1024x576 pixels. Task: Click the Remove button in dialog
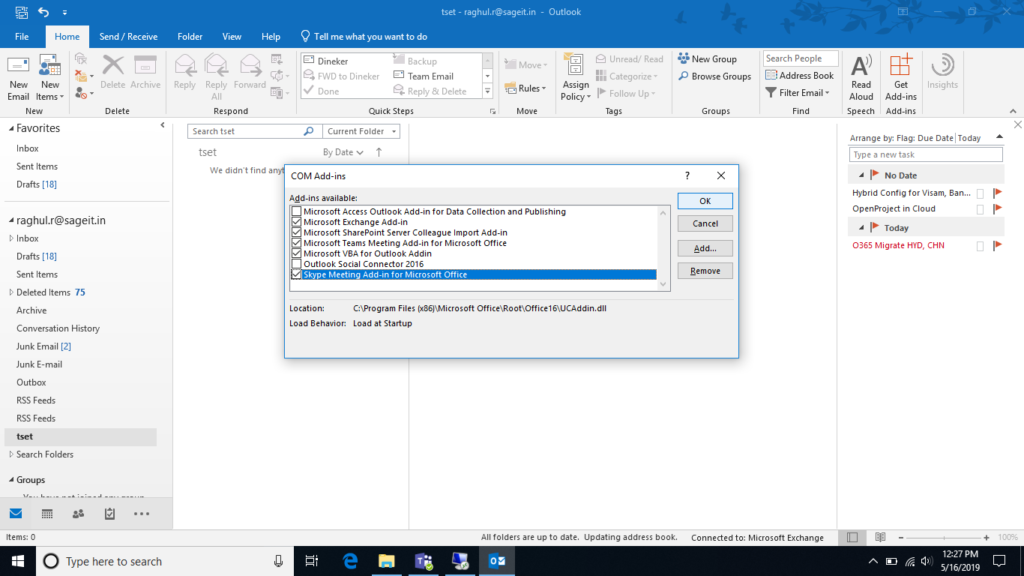[705, 271]
